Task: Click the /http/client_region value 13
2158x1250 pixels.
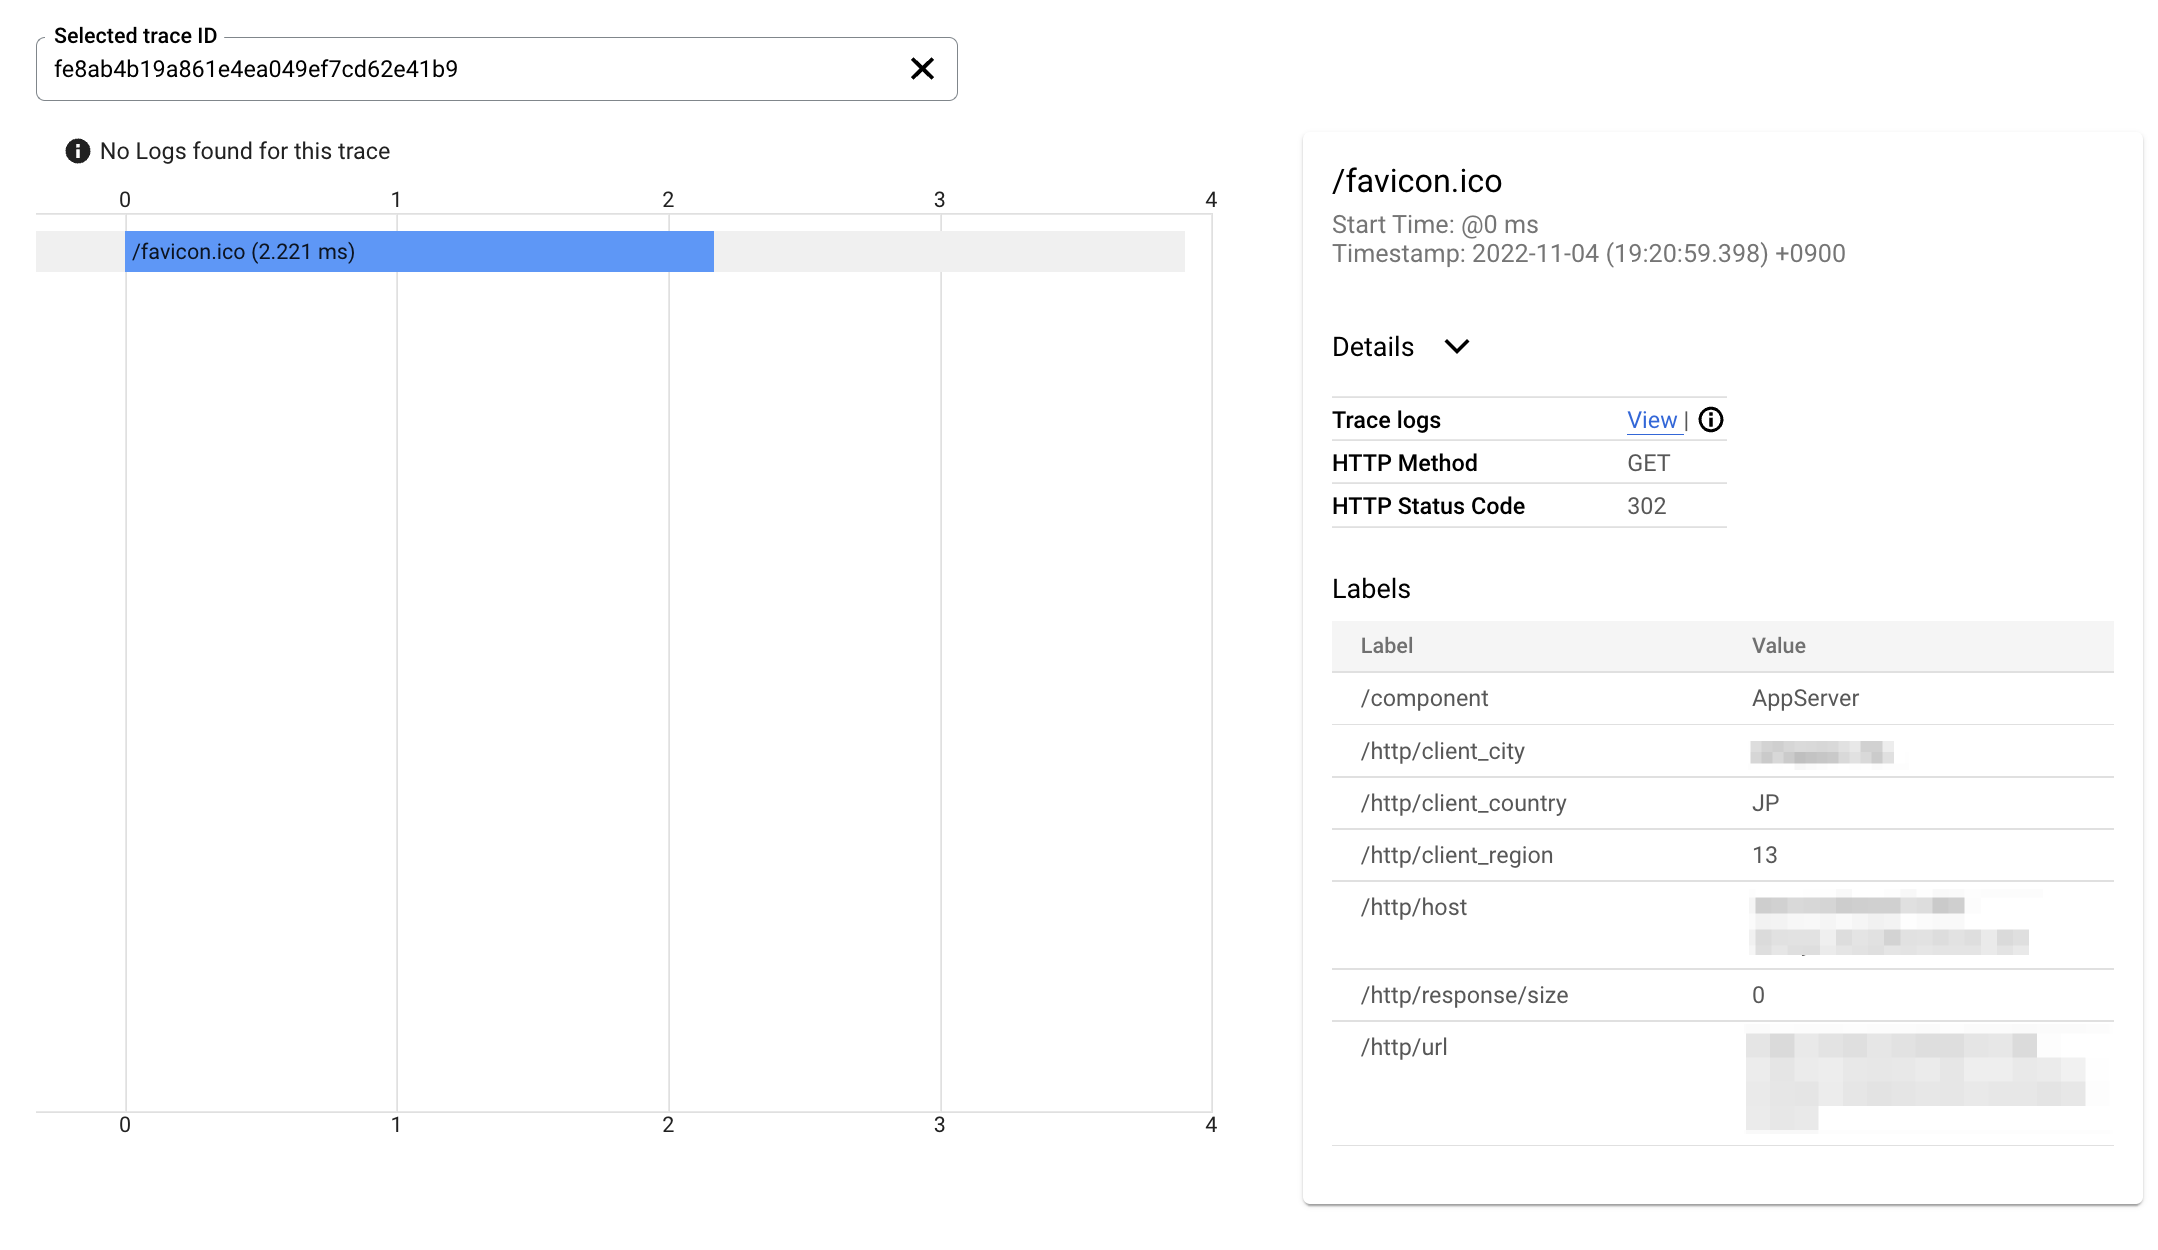Action: pyautogui.click(x=1764, y=855)
